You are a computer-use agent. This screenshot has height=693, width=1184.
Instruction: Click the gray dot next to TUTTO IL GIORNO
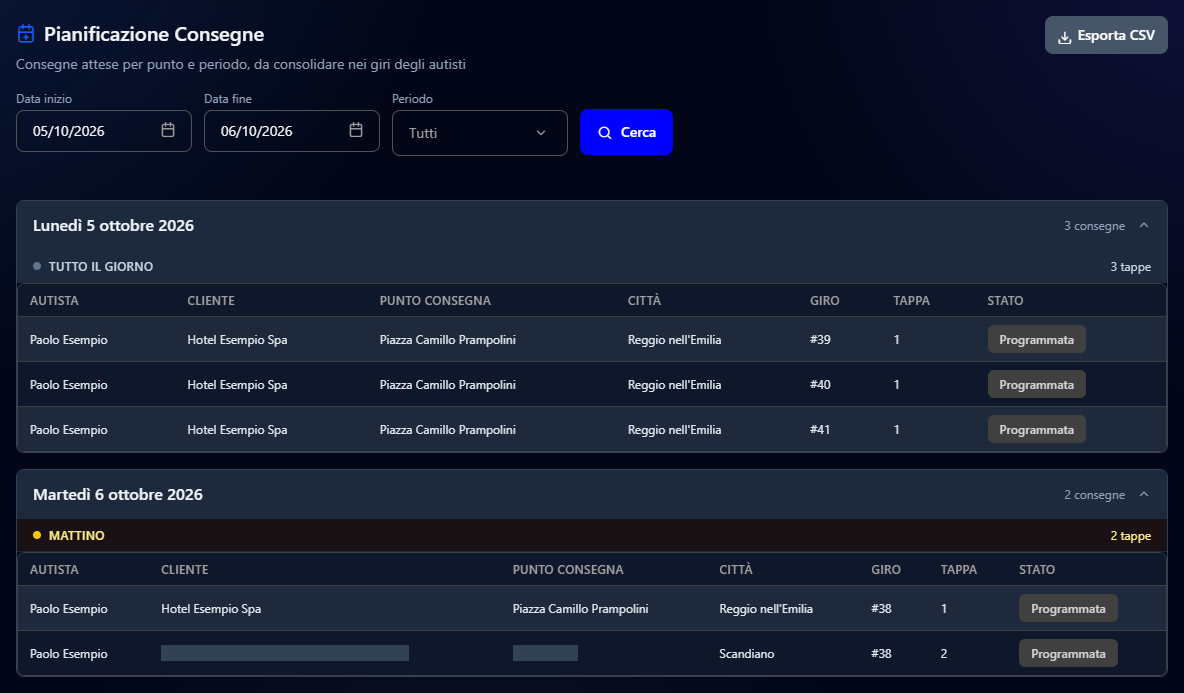tap(37, 266)
